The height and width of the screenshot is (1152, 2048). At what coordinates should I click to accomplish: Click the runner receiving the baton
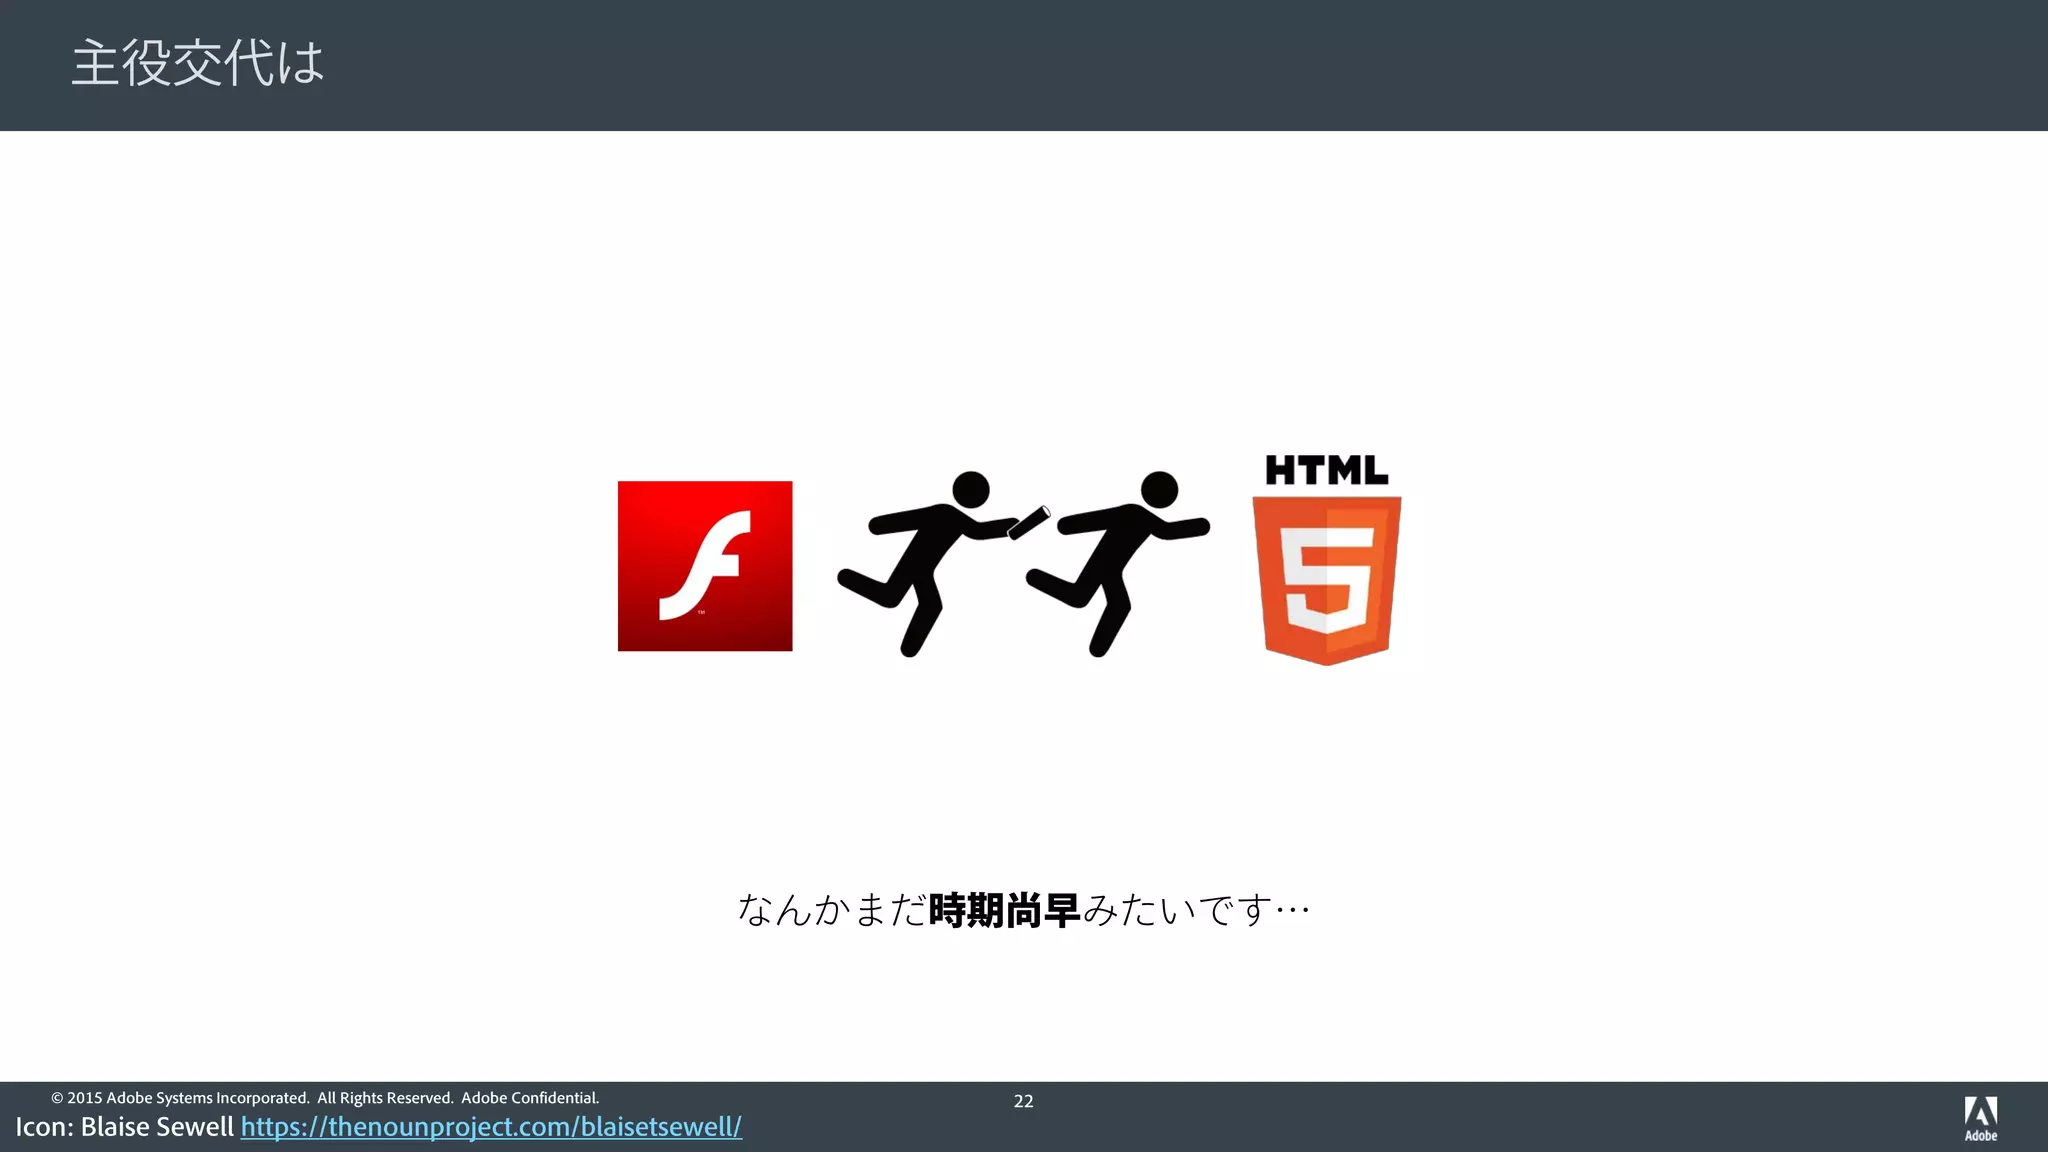coord(1118,563)
